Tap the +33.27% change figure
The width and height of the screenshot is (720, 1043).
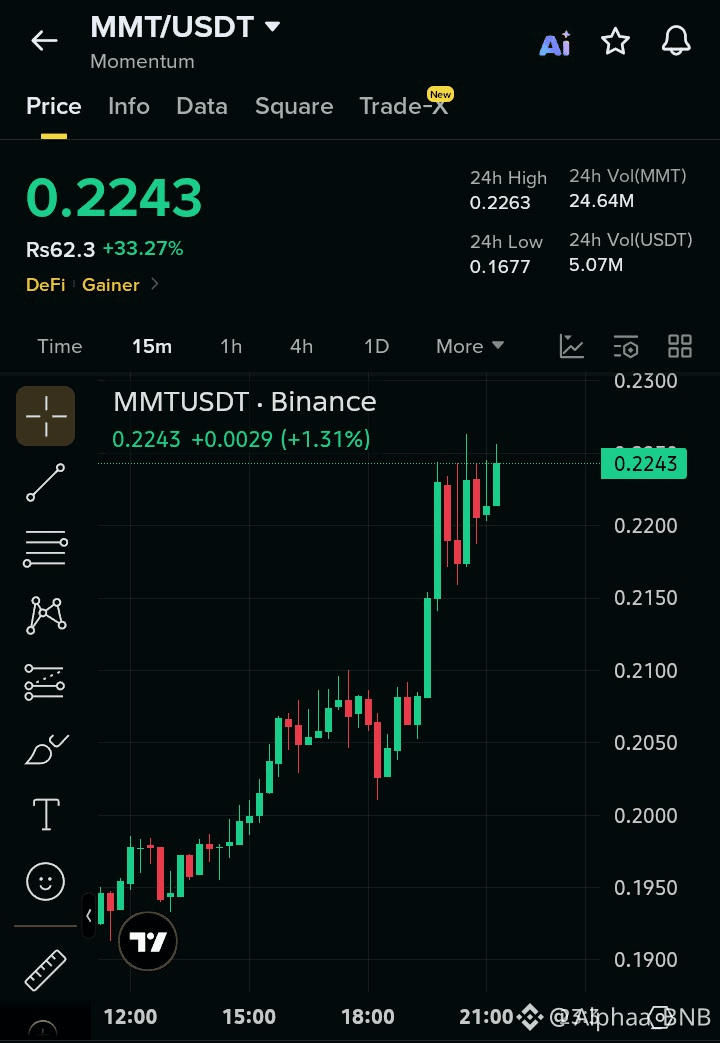point(143,249)
